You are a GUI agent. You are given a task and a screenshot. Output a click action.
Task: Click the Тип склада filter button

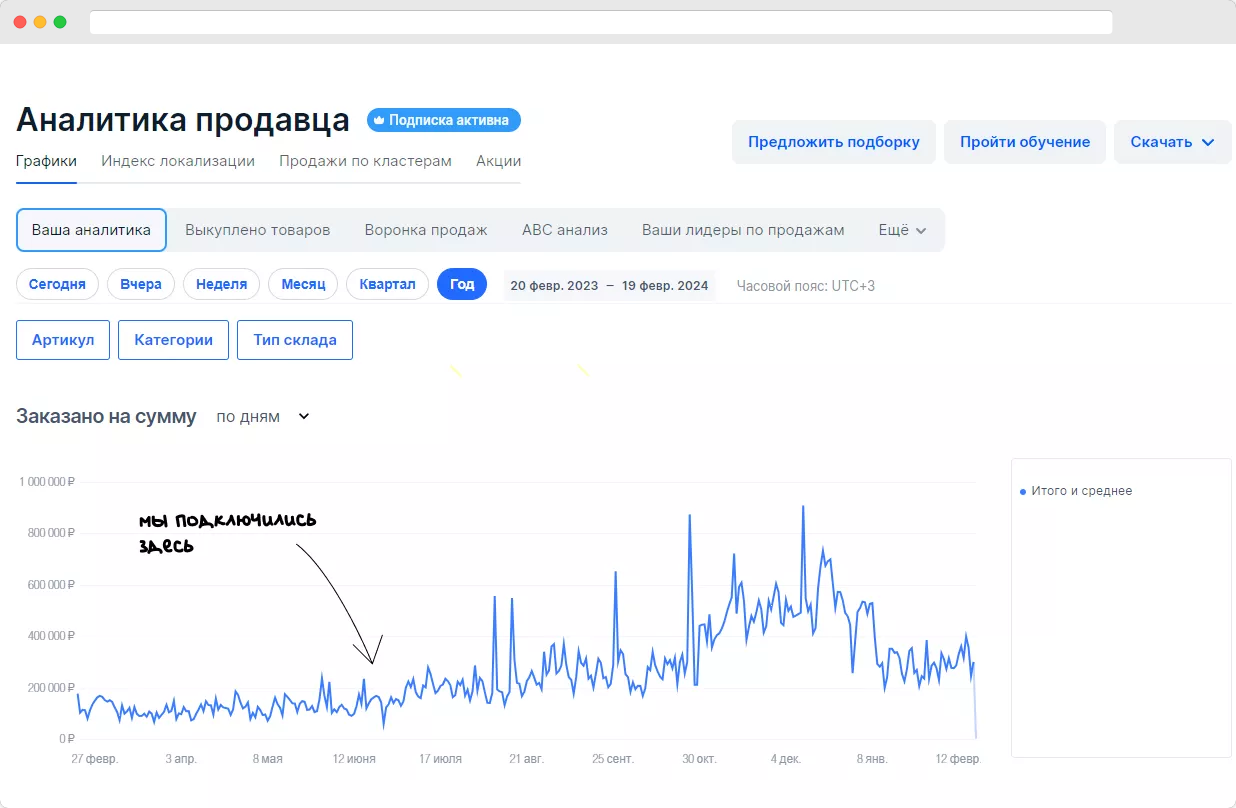[x=295, y=340]
